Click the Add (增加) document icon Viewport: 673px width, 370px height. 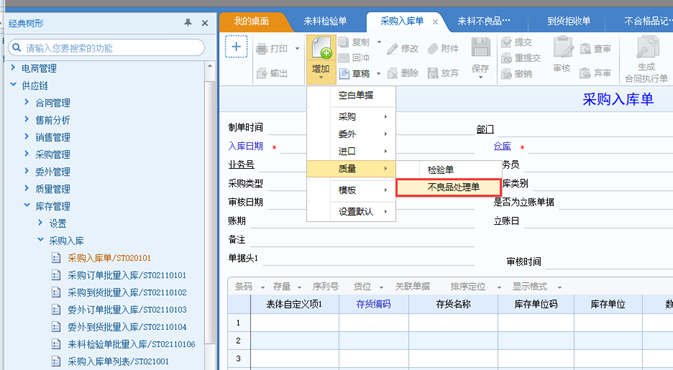point(321,48)
